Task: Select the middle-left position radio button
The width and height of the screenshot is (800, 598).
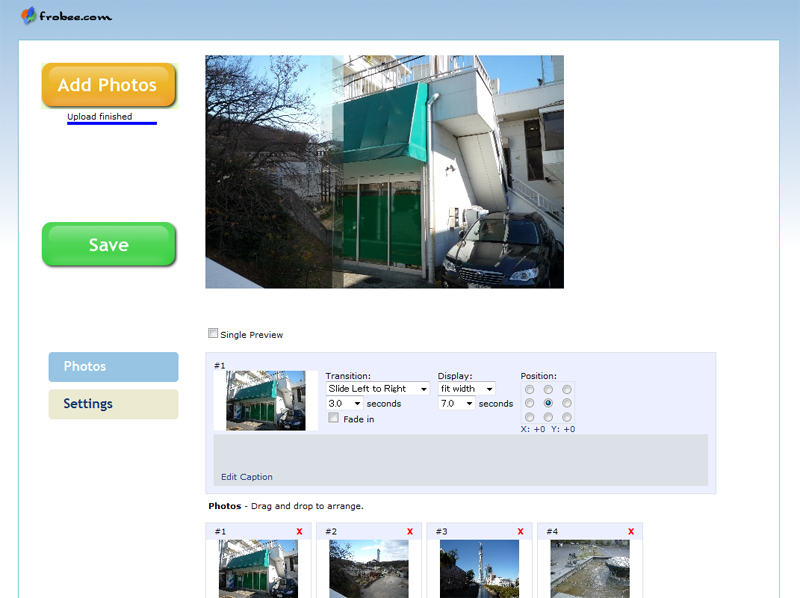Action: point(530,403)
